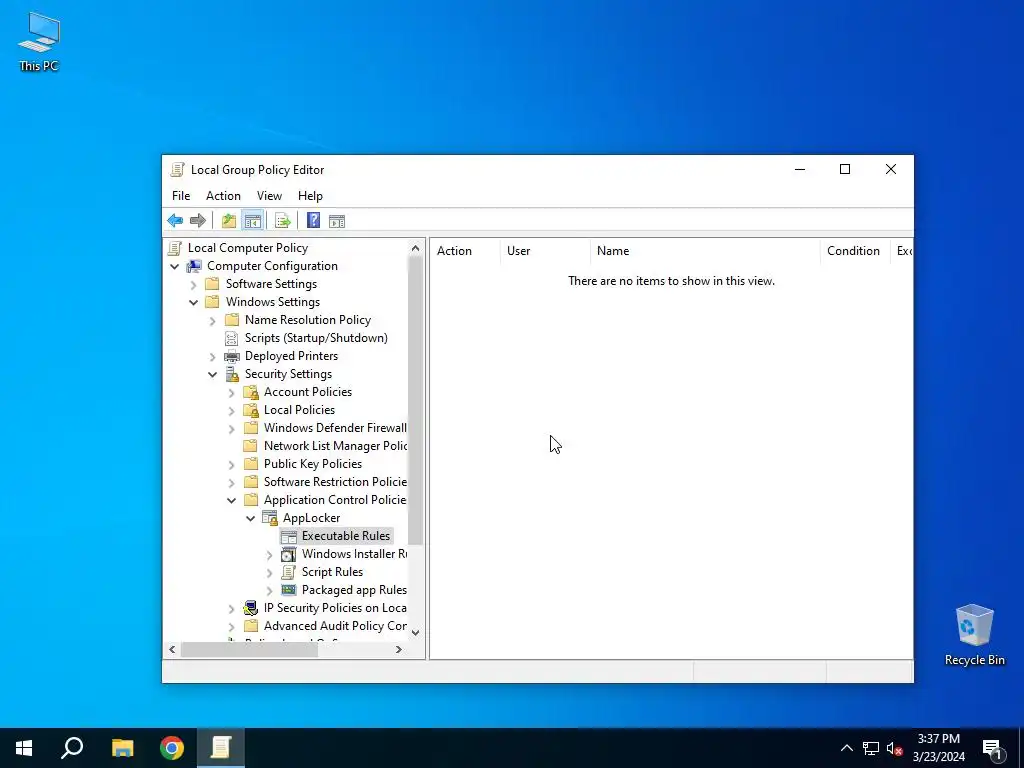
Task: Open the File menu
Action: pos(181,196)
